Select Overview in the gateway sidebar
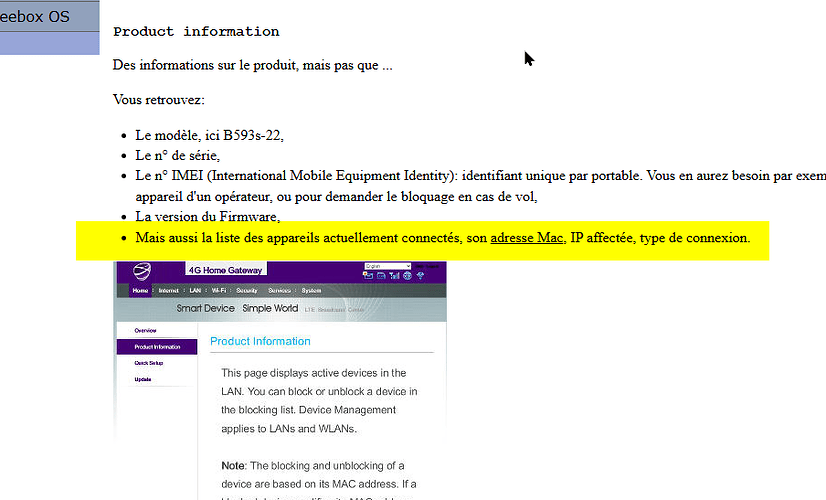This screenshot has height=500, width=826. coord(145,330)
